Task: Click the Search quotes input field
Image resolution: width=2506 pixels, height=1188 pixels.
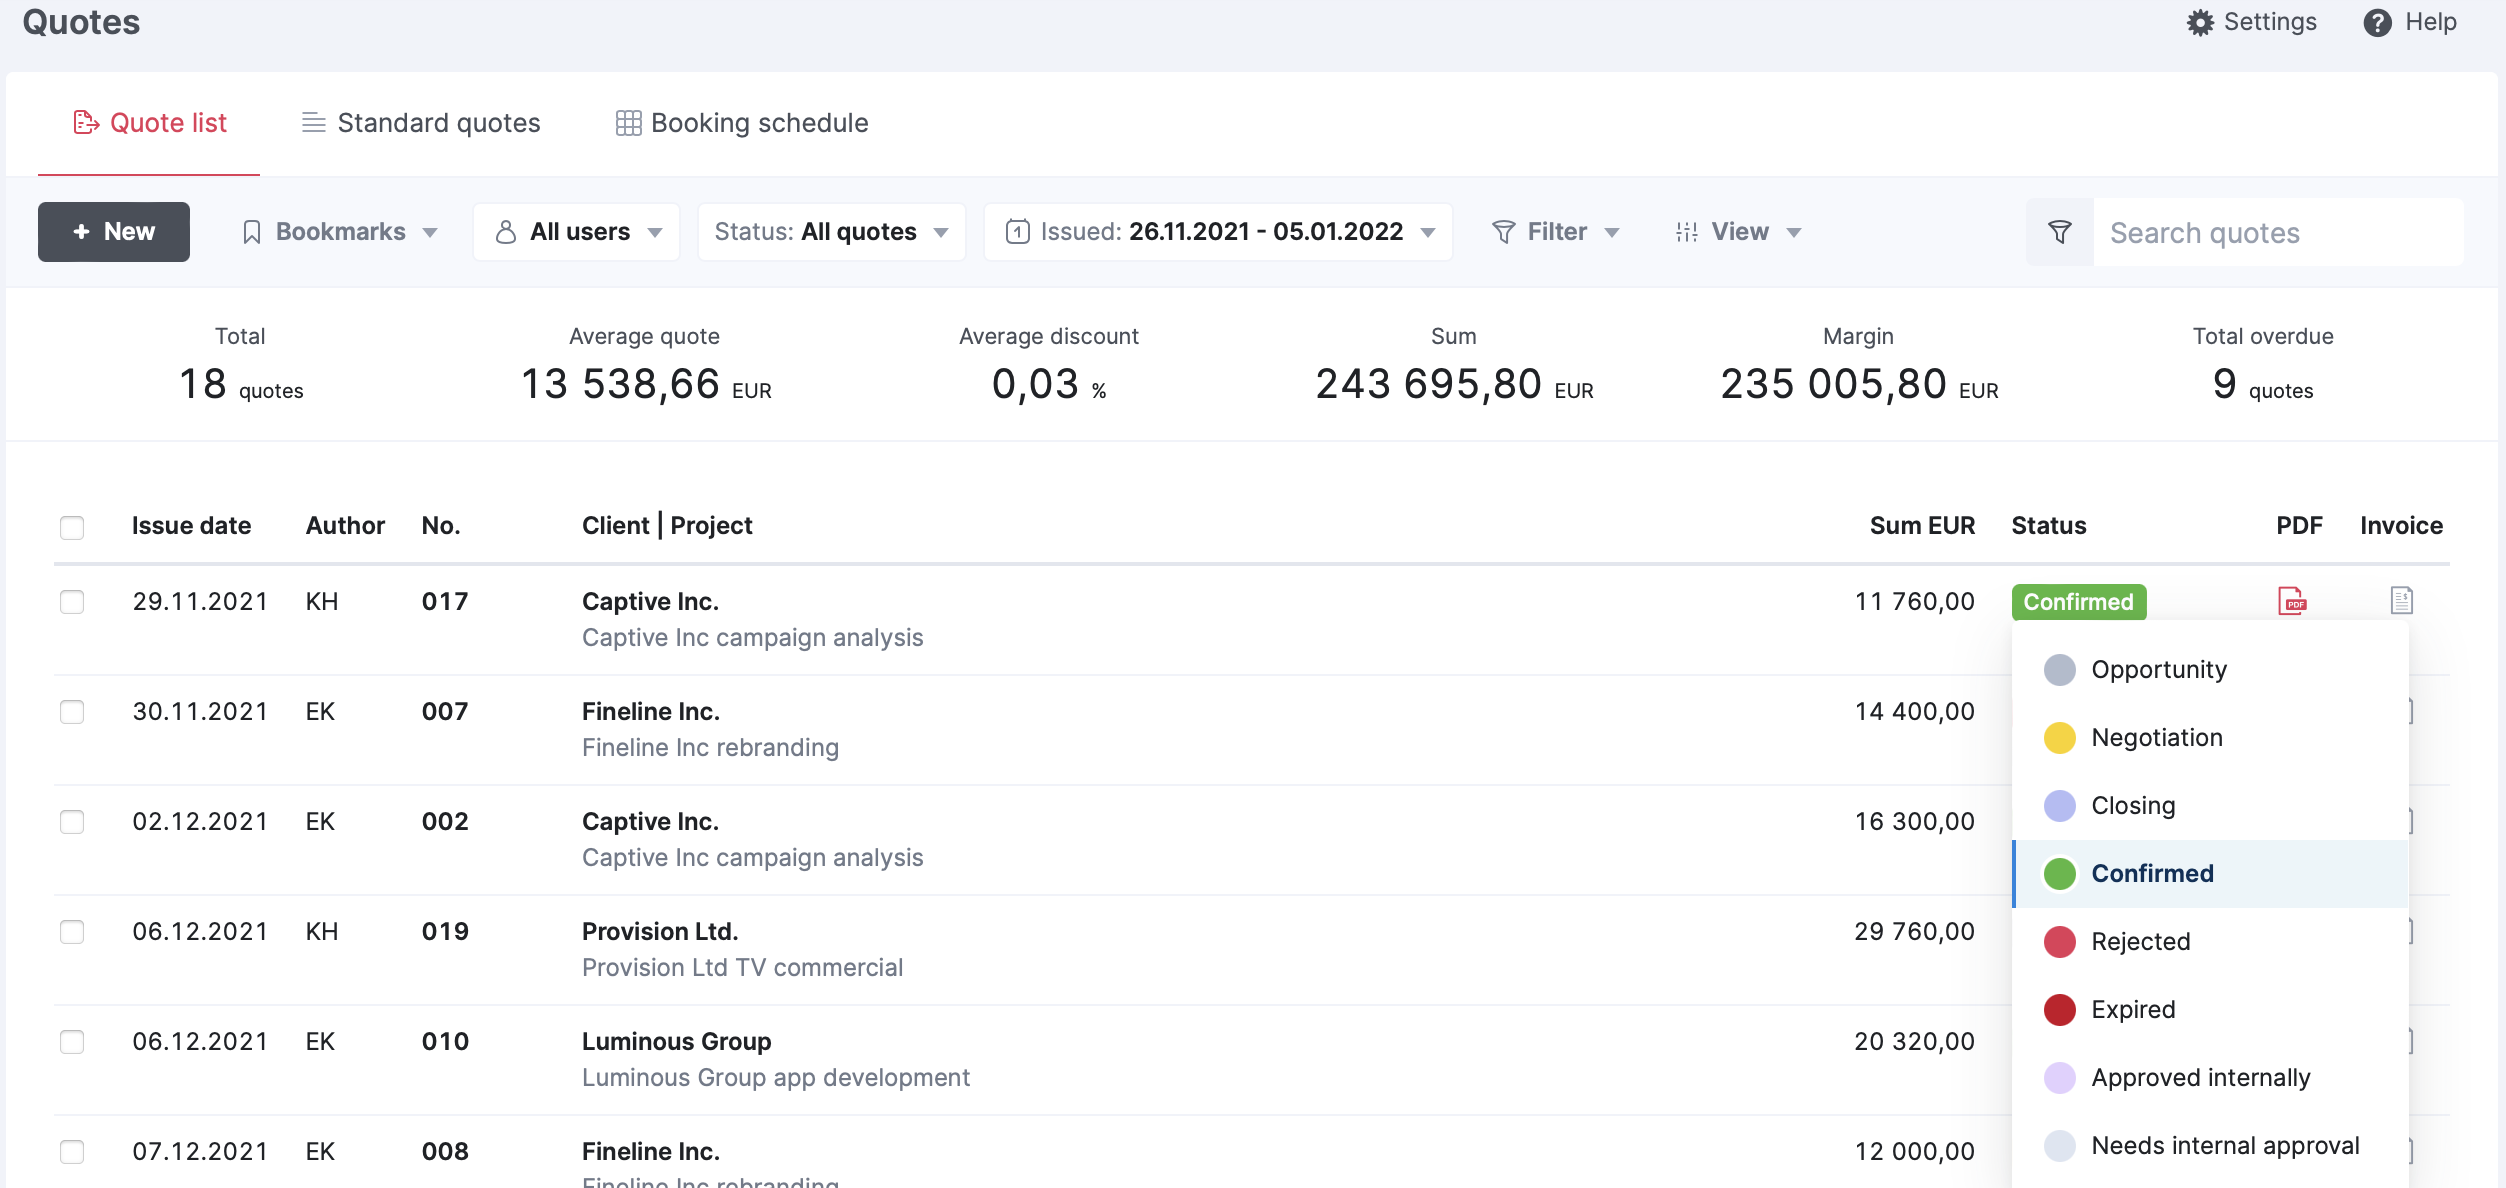Action: pyautogui.click(x=2278, y=232)
